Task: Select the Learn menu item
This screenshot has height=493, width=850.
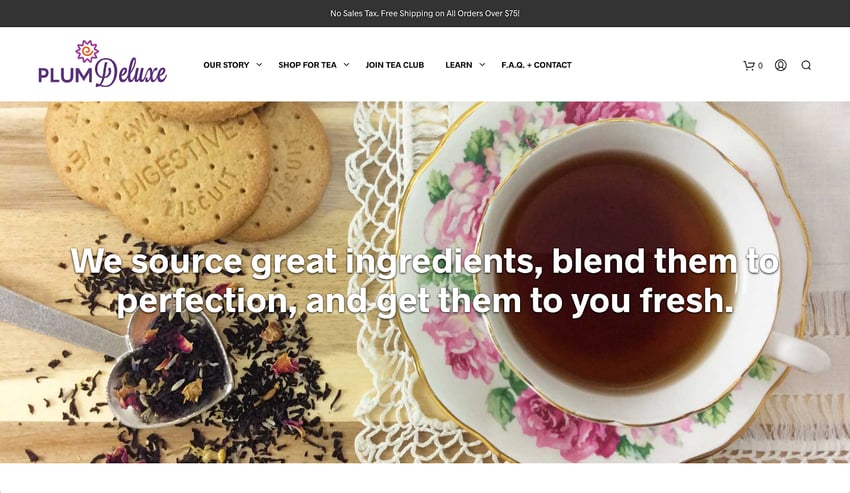Action: tap(459, 65)
